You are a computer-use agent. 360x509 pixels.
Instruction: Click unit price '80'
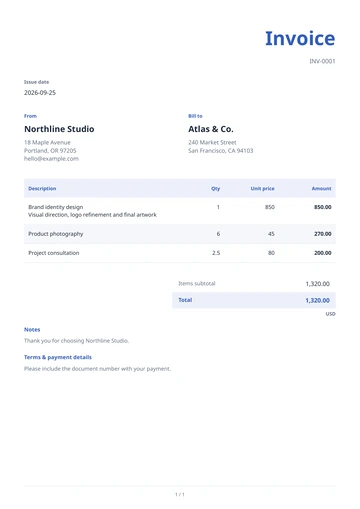(271, 253)
